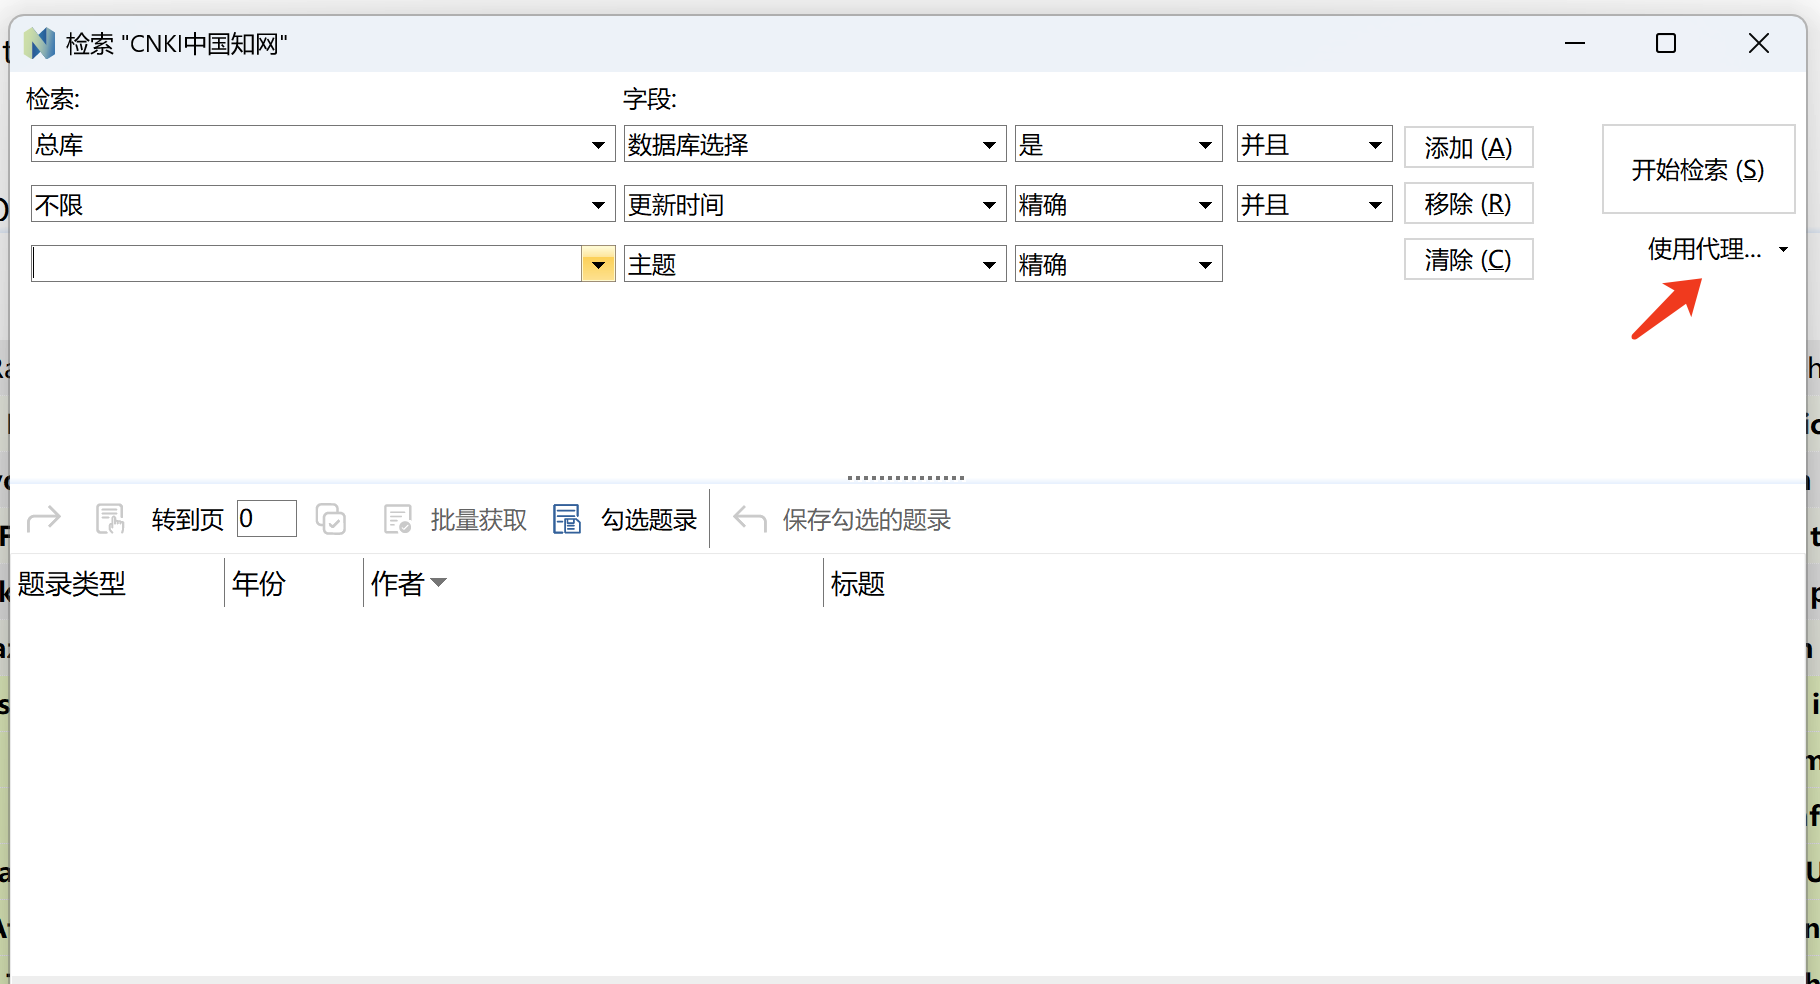Click 批量获取 label in toolbar
The height and width of the screenshot is (984, 1820).
[478, 520]
